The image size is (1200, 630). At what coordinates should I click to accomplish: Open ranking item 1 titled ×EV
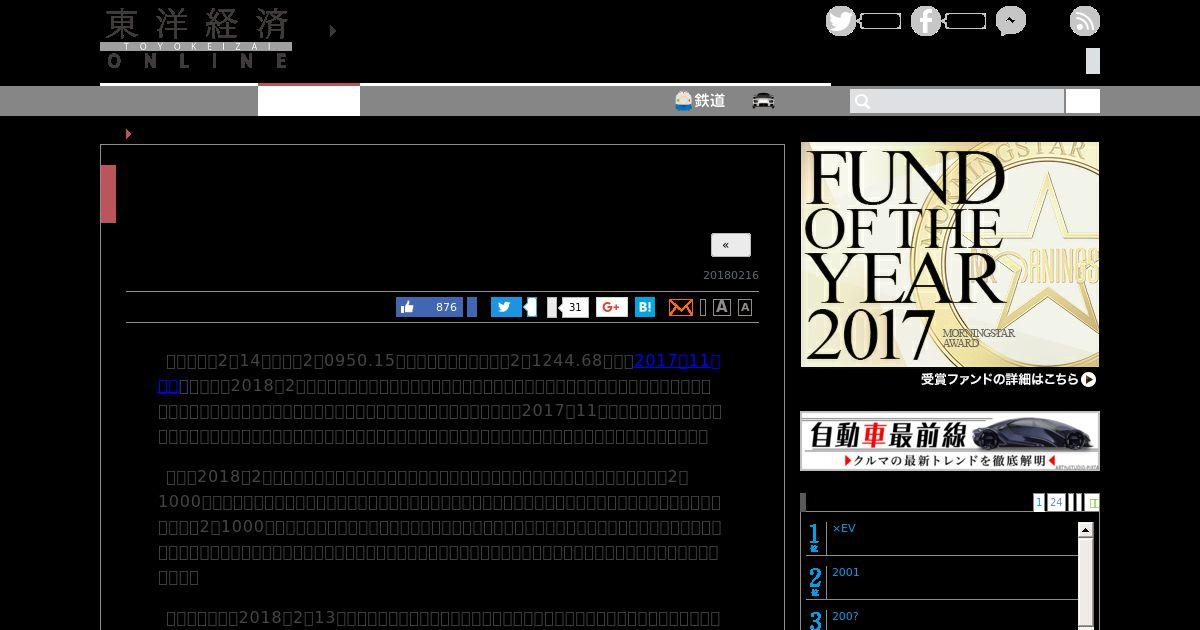pyautogui.click(x=844, y=528)
